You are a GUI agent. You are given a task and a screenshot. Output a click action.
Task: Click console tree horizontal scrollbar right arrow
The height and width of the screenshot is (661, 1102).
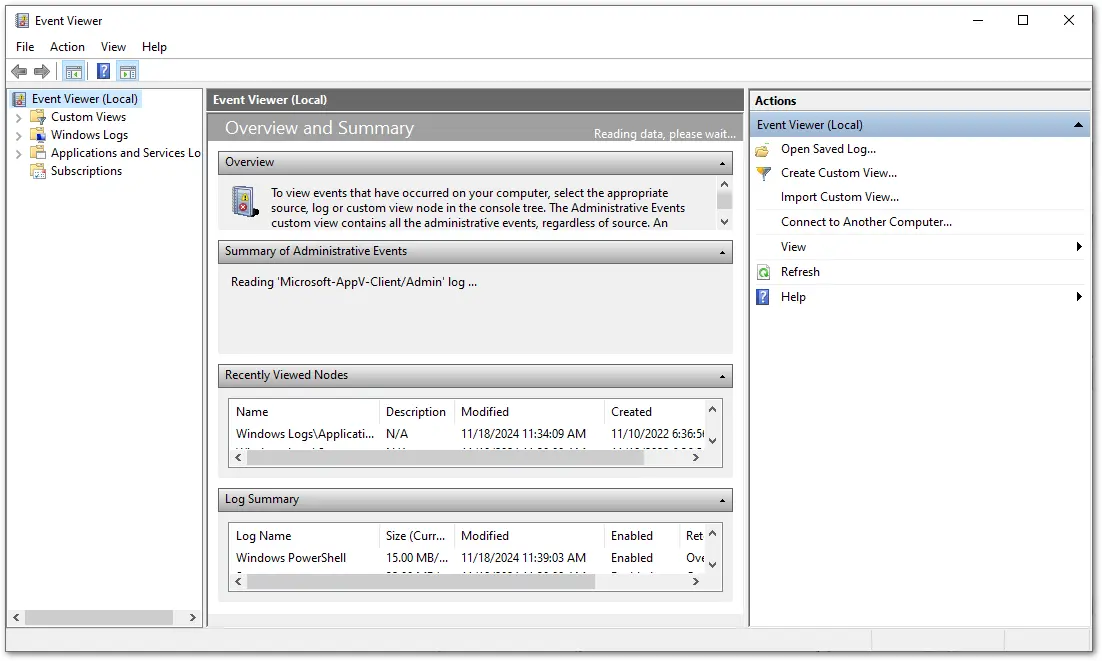click(x=193, y=617)
